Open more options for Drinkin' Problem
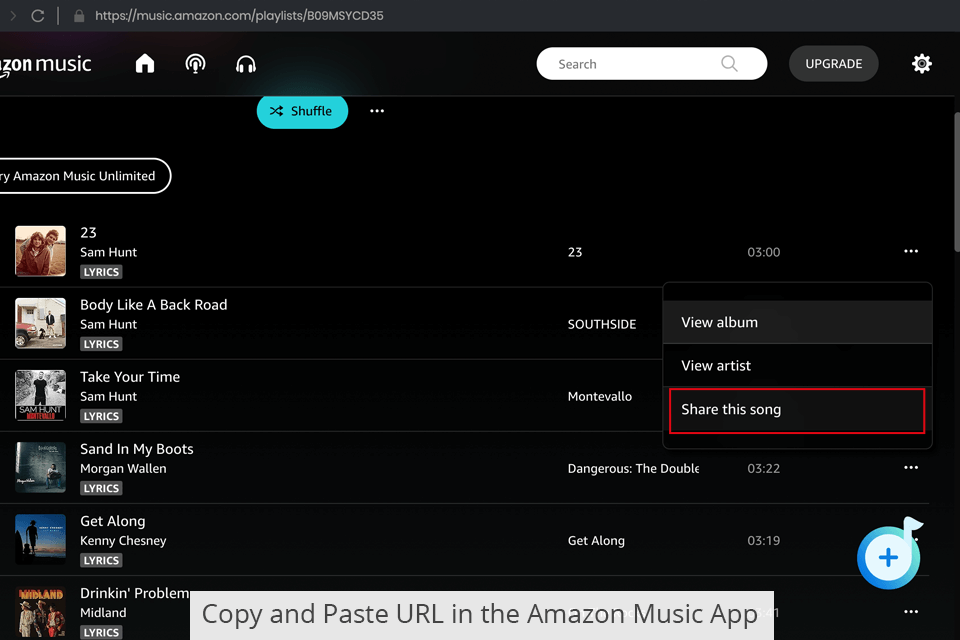 911,611
